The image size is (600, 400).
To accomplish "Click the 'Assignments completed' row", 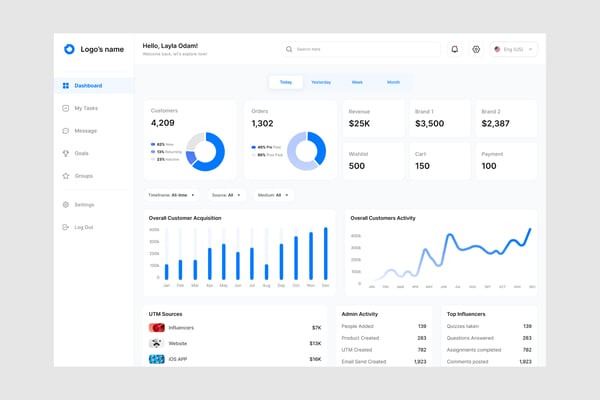I will tap(489, 350).
